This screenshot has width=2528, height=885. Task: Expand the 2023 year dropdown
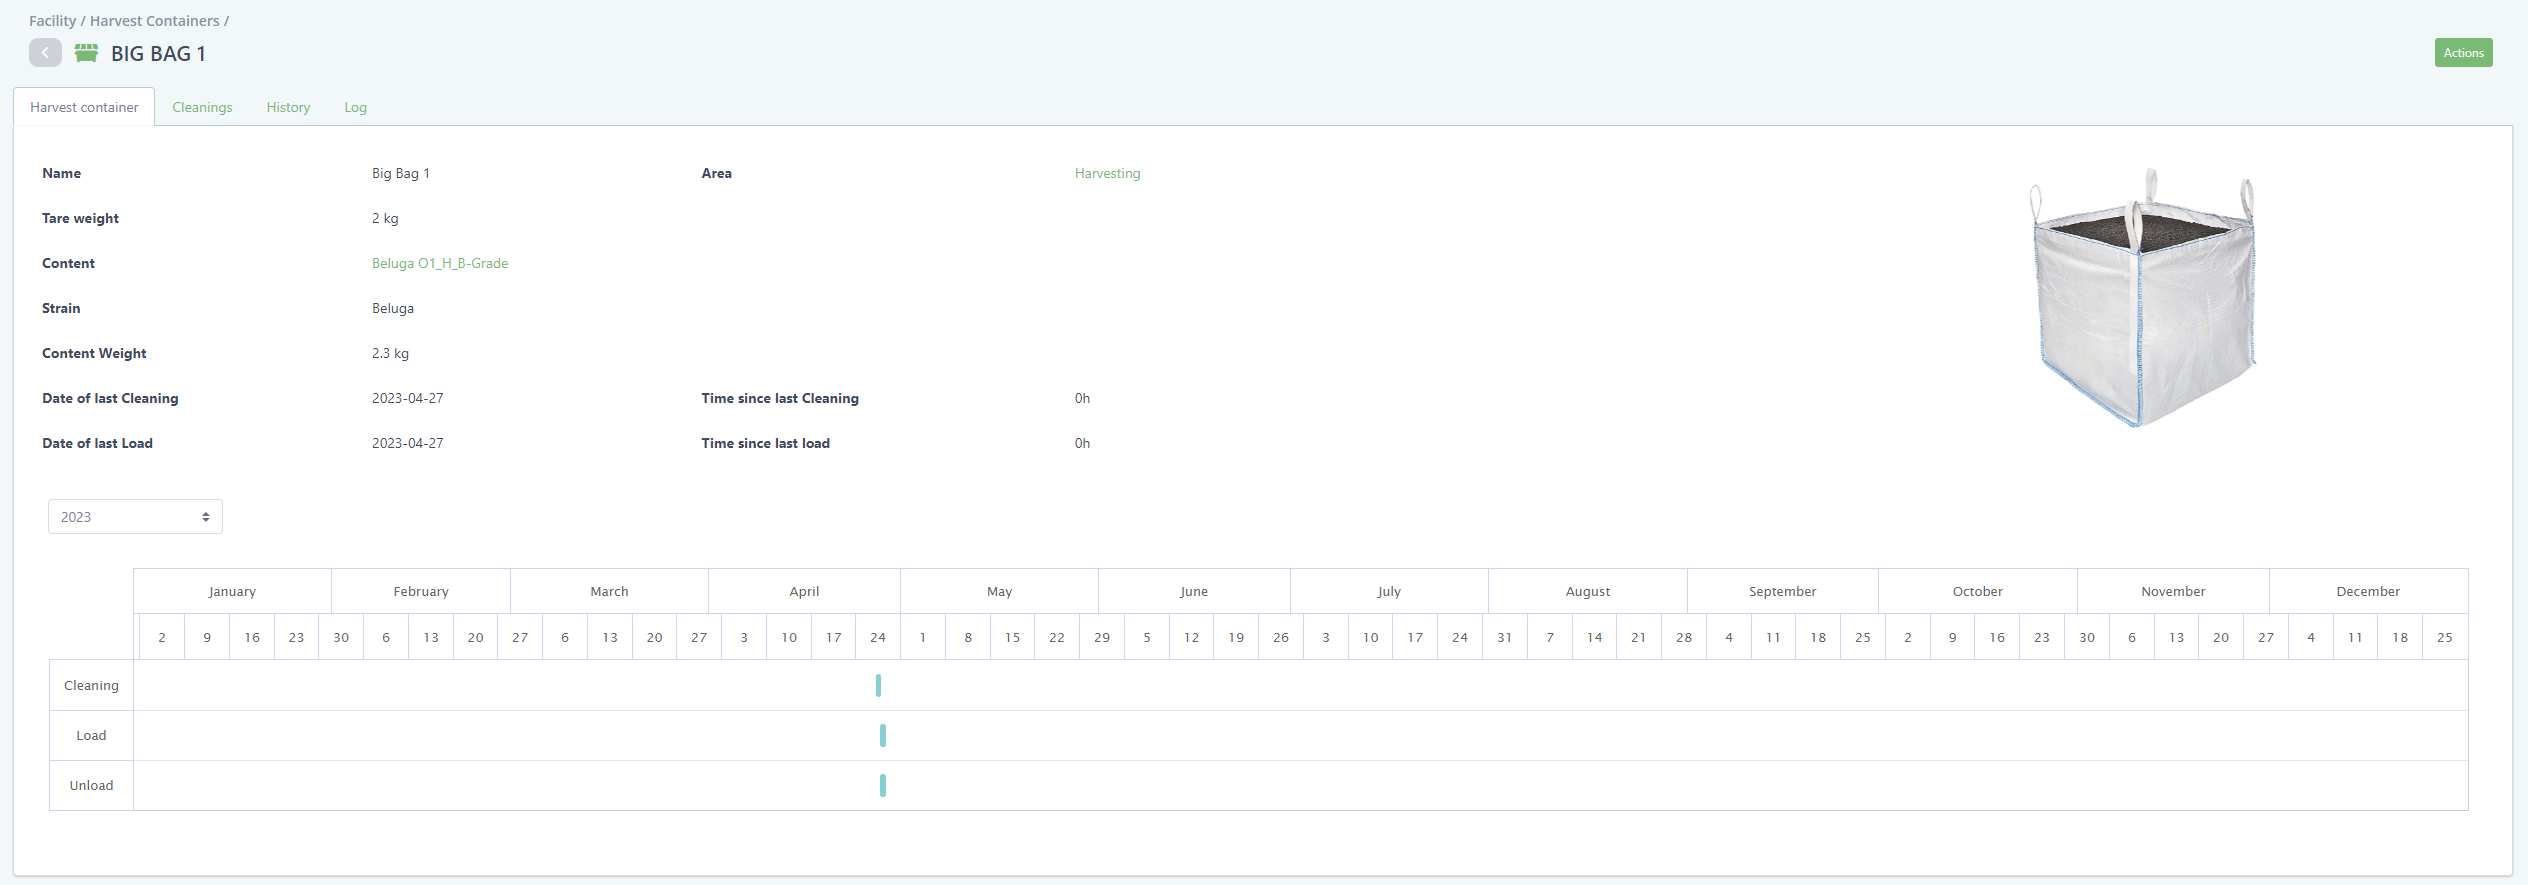click(135, 517)
